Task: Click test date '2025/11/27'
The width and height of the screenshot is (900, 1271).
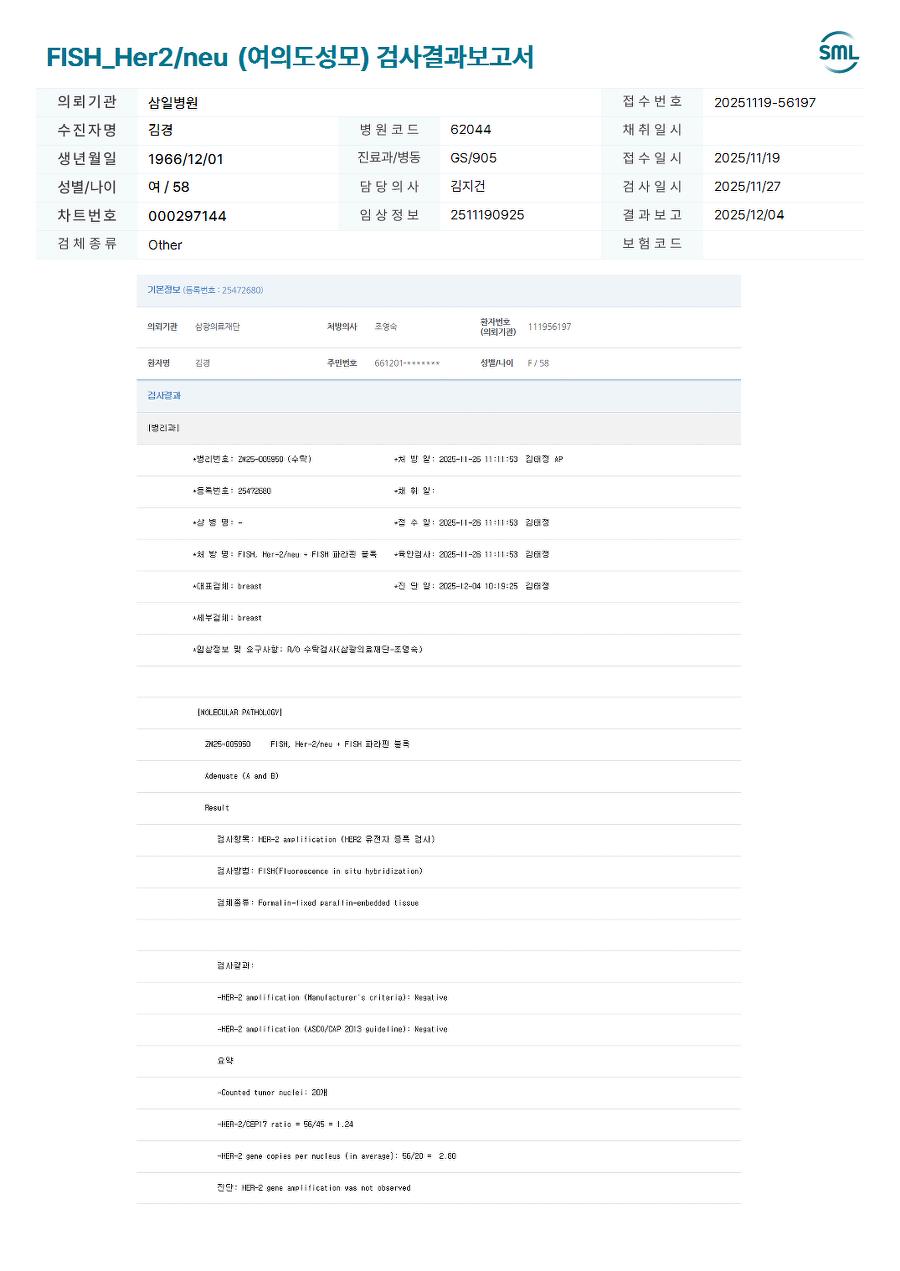Action: click(747, 187)
